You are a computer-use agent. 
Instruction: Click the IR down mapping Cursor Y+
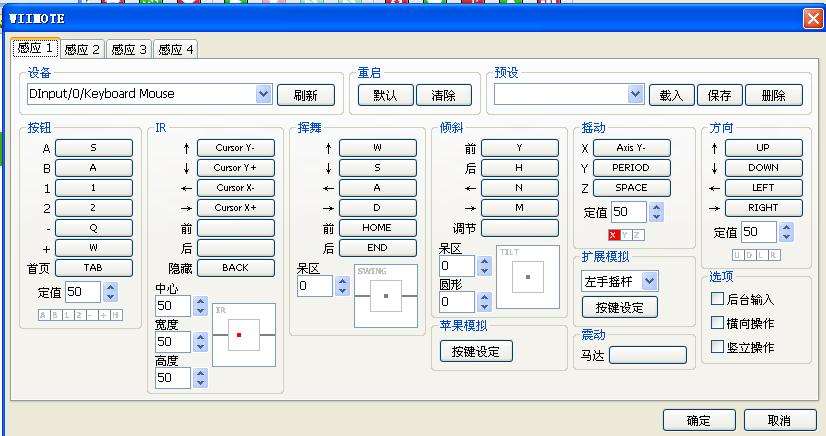point(235,168)
